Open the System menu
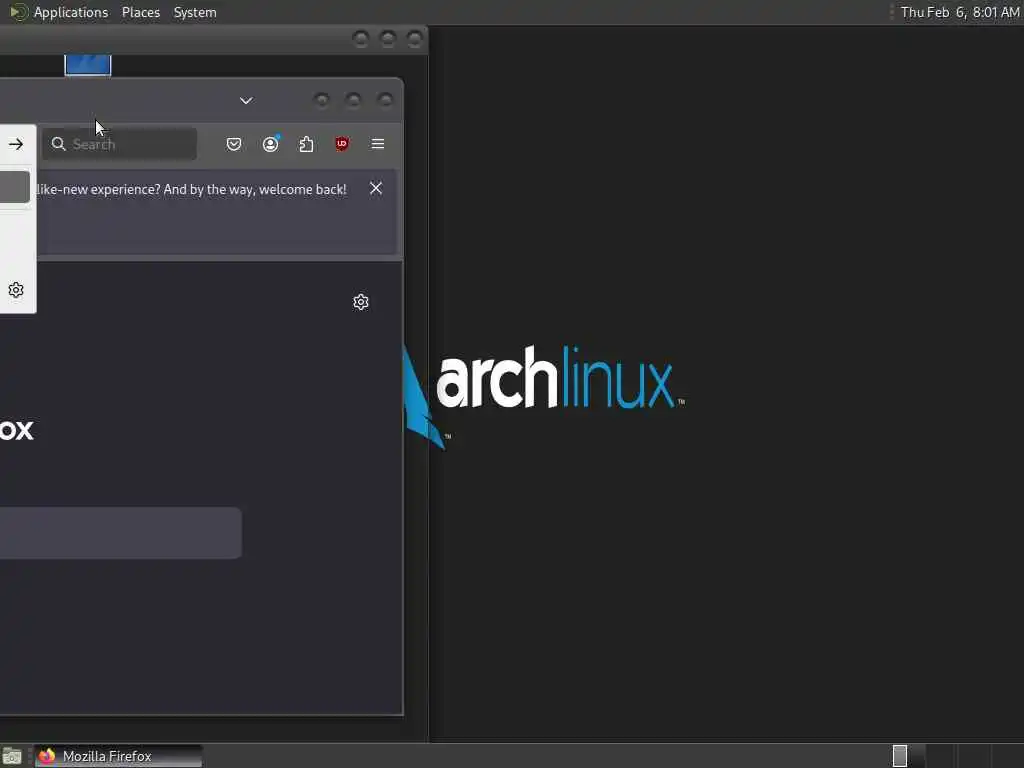 pyautogui.click(x=195, y=12)
